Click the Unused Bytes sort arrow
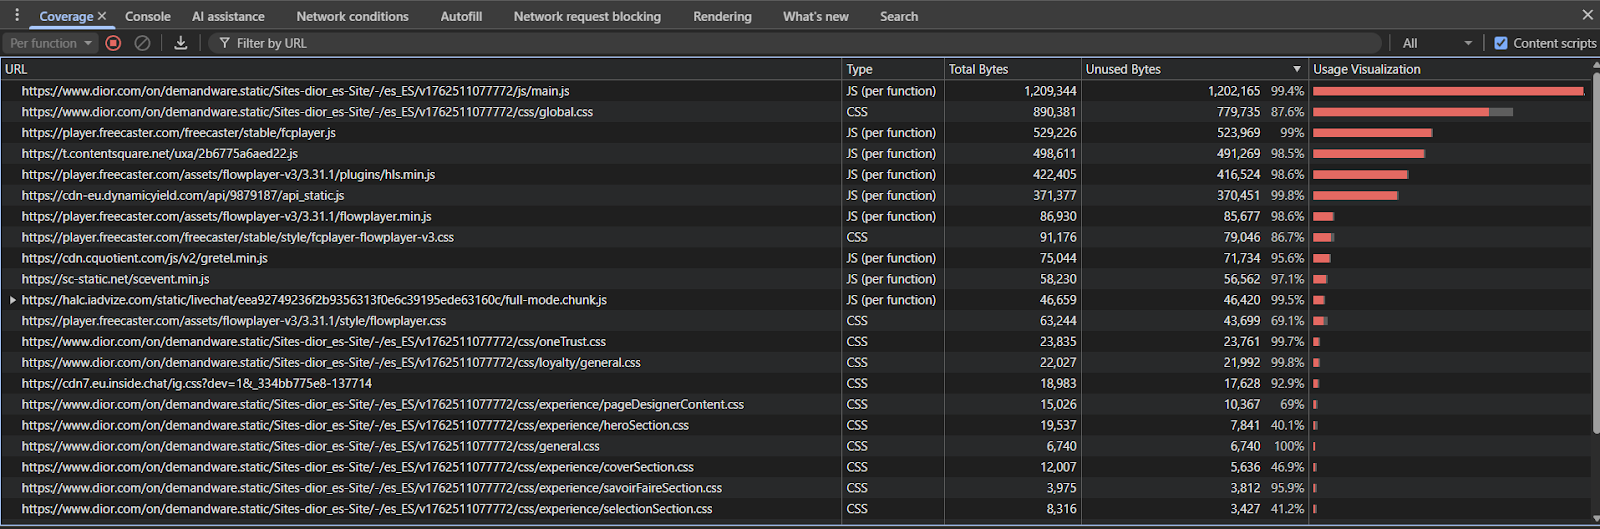The image size is (1600, 529). point(1297,69)
